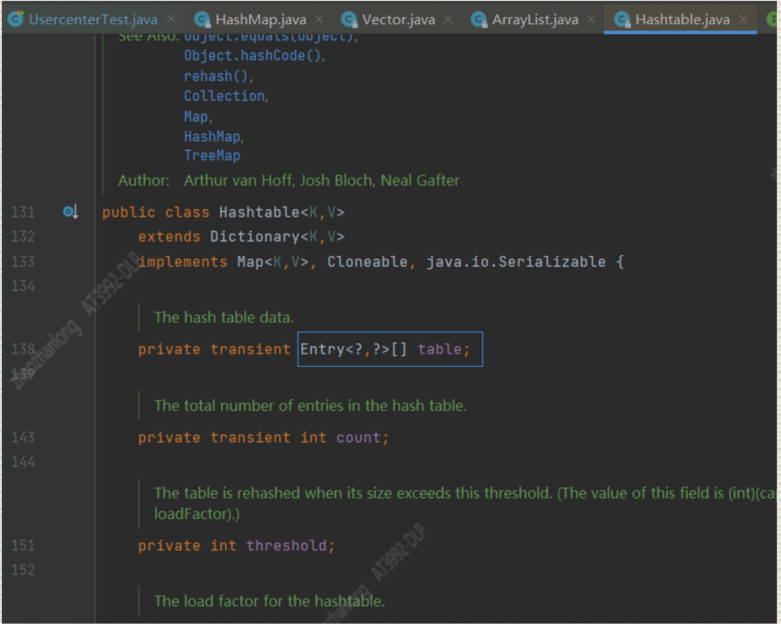The image size is (781, 624).
Task: Click 'The total number of entries' comment
Action: (310, 405)
